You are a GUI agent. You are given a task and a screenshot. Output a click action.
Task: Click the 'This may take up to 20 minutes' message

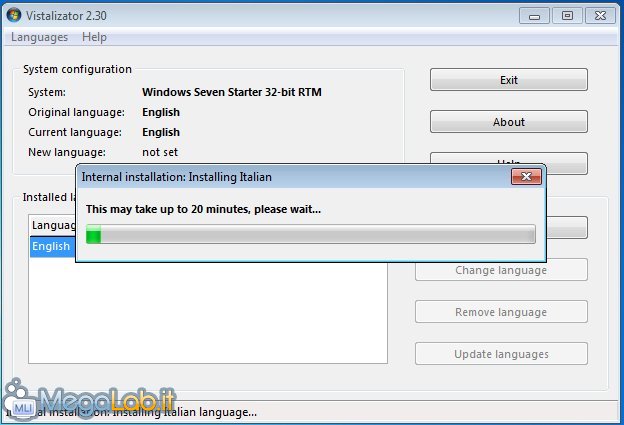tap(203, 209)
